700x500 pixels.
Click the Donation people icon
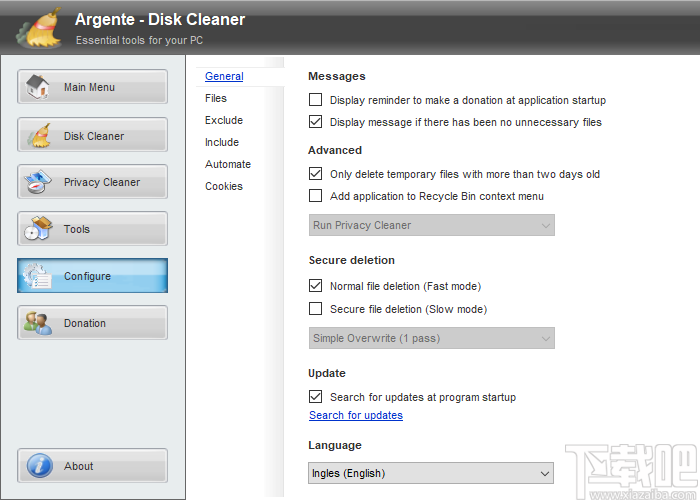(38, 323)
